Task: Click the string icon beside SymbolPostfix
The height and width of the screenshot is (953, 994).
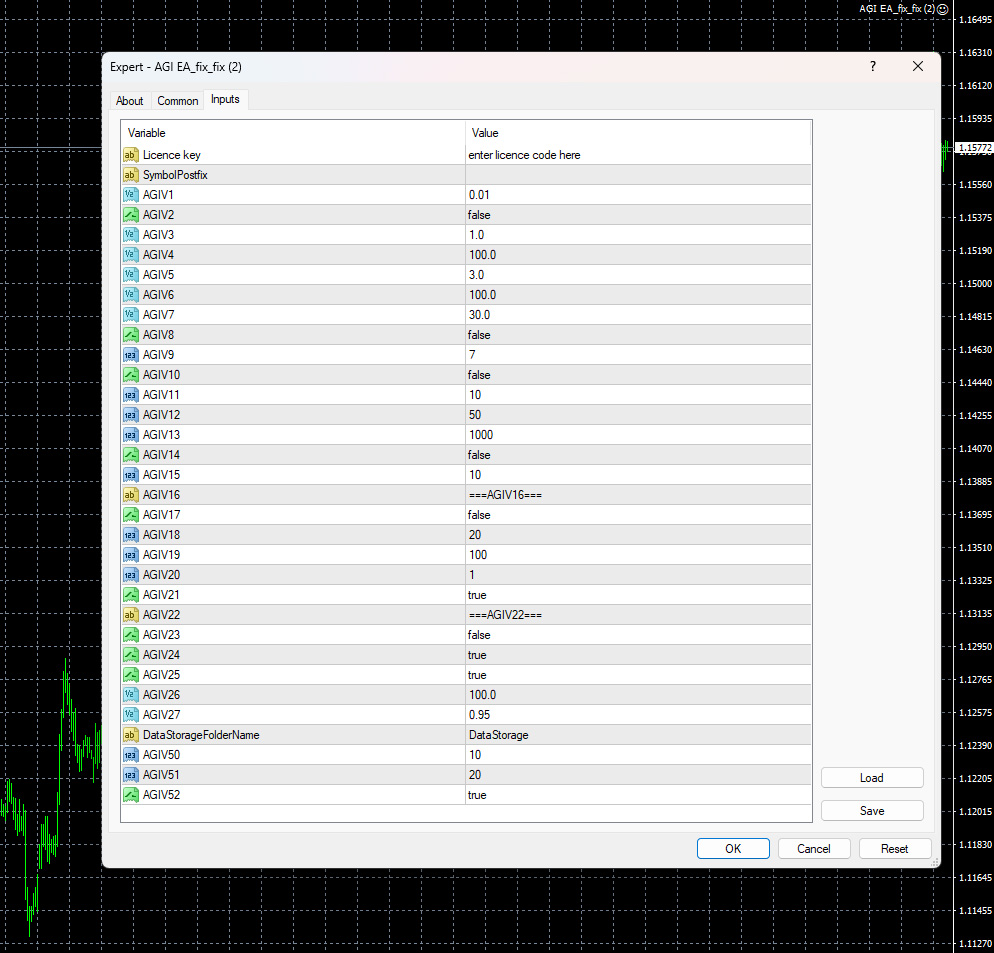Action: tap(131, 175)
